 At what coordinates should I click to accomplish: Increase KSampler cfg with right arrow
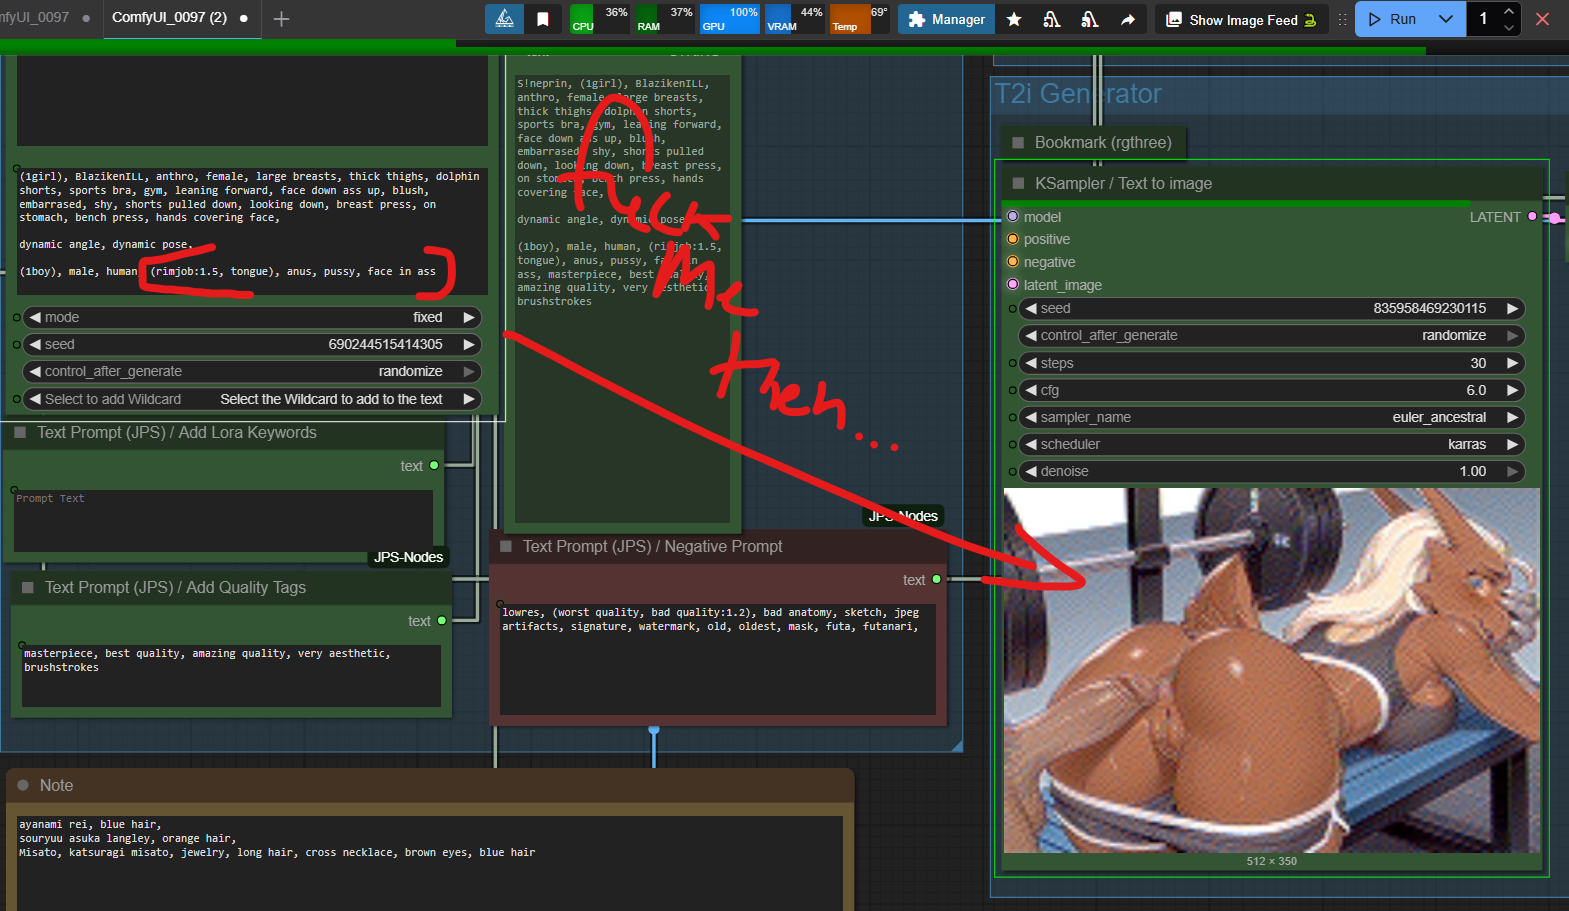1513,390
